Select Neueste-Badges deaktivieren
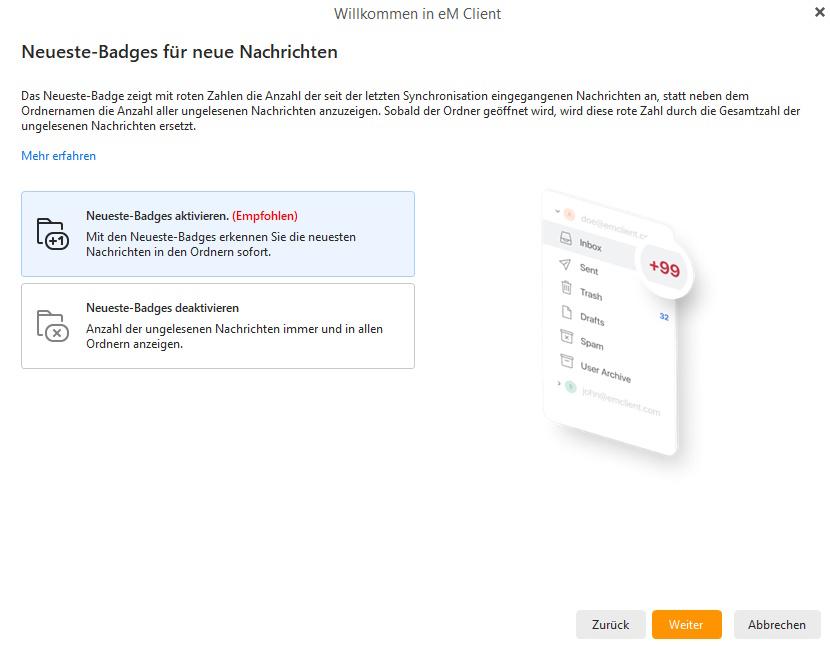Image resolution: width=830 pixels, height=646 pixels. (x=218, y=326)
